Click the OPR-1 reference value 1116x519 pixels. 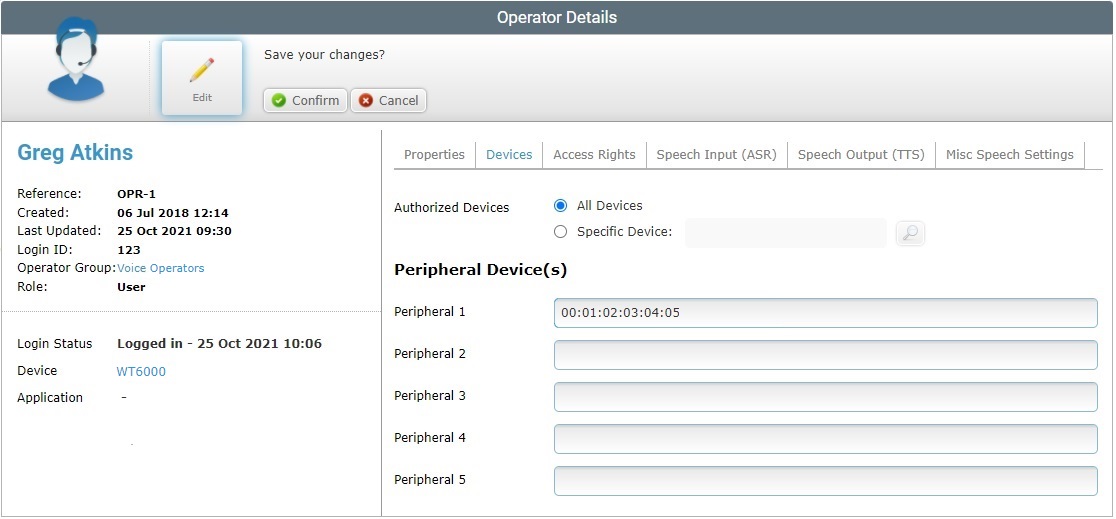(x=136, y=194)
